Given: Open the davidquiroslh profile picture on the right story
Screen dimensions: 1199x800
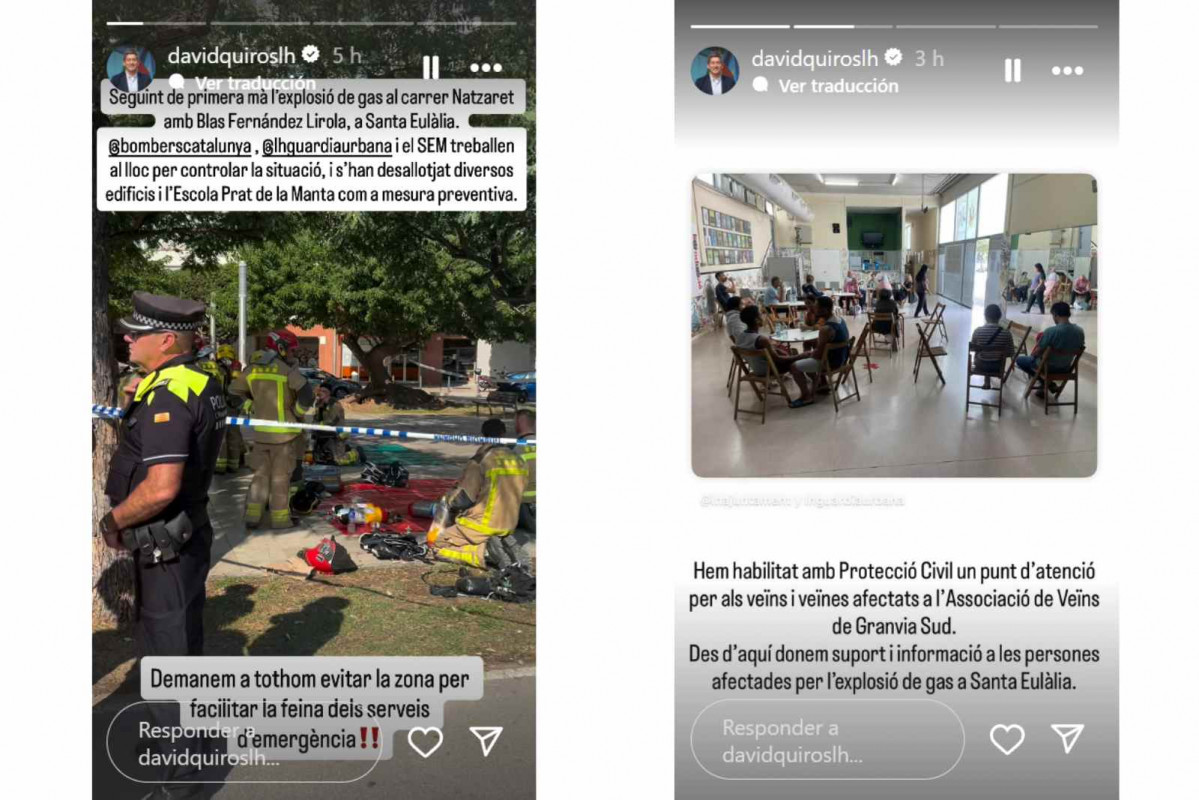Looking at the screenshot, I should (715, 70).
